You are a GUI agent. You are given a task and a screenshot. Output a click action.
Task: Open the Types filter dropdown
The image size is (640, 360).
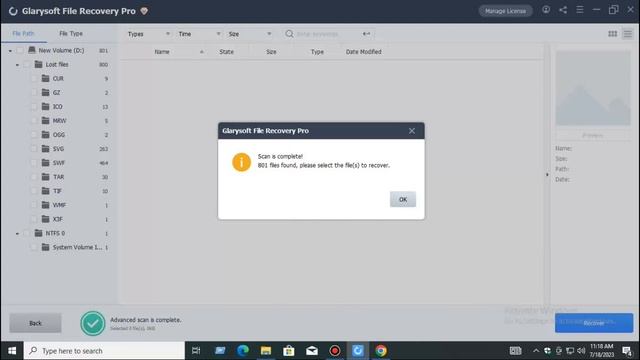[148, 34]
